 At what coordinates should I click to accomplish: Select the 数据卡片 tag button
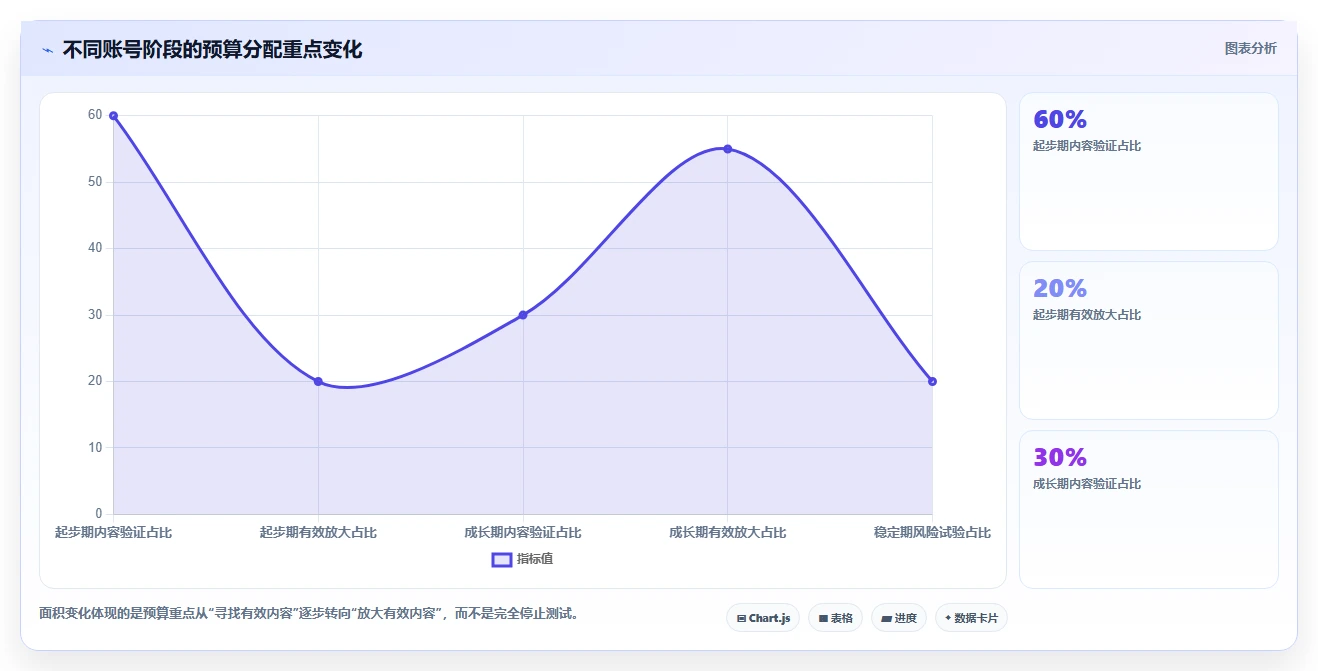[x=971, y=618]
